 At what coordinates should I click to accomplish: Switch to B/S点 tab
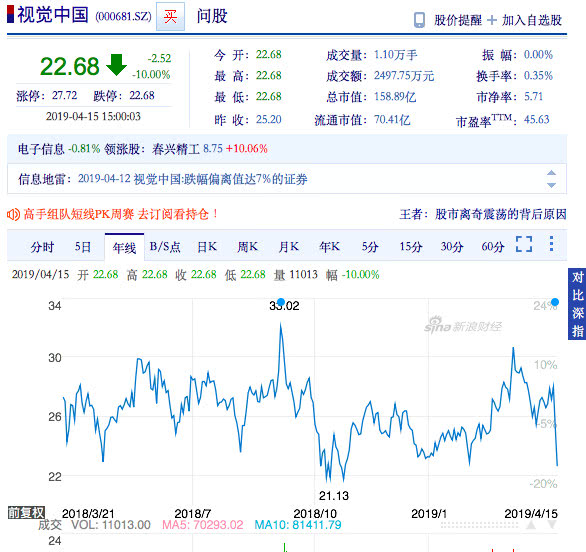pos(165,247)
